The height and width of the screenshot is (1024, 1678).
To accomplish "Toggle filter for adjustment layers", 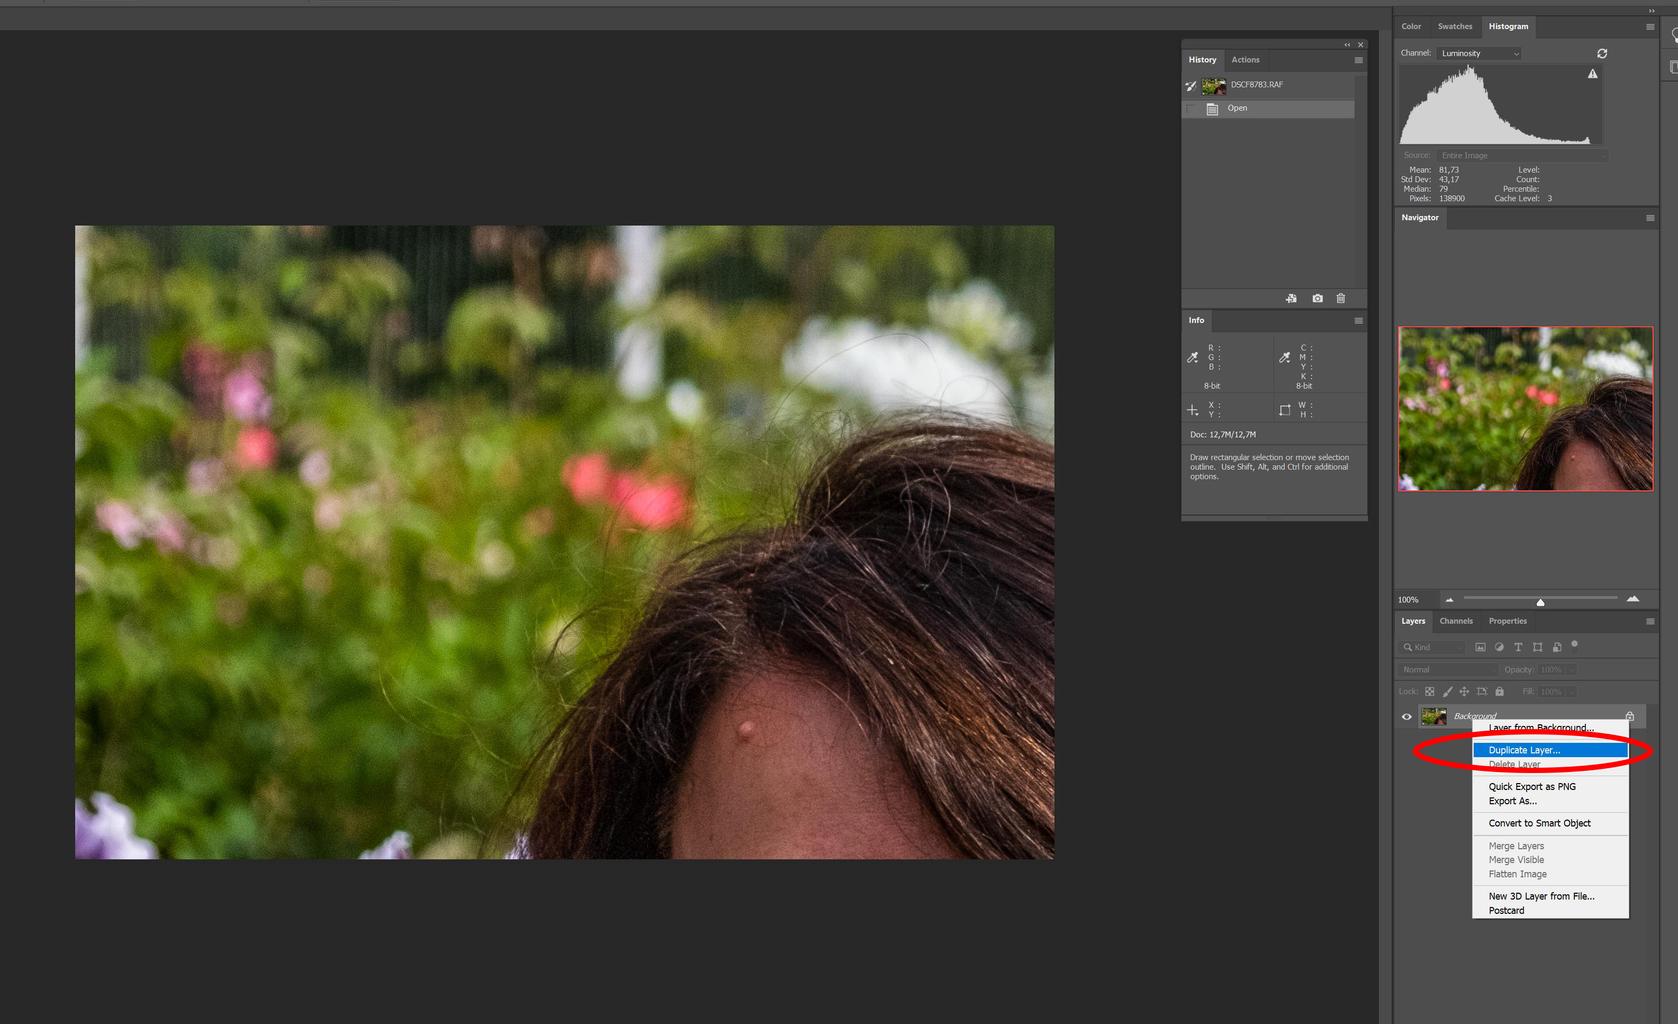I will click(1499, 648).
